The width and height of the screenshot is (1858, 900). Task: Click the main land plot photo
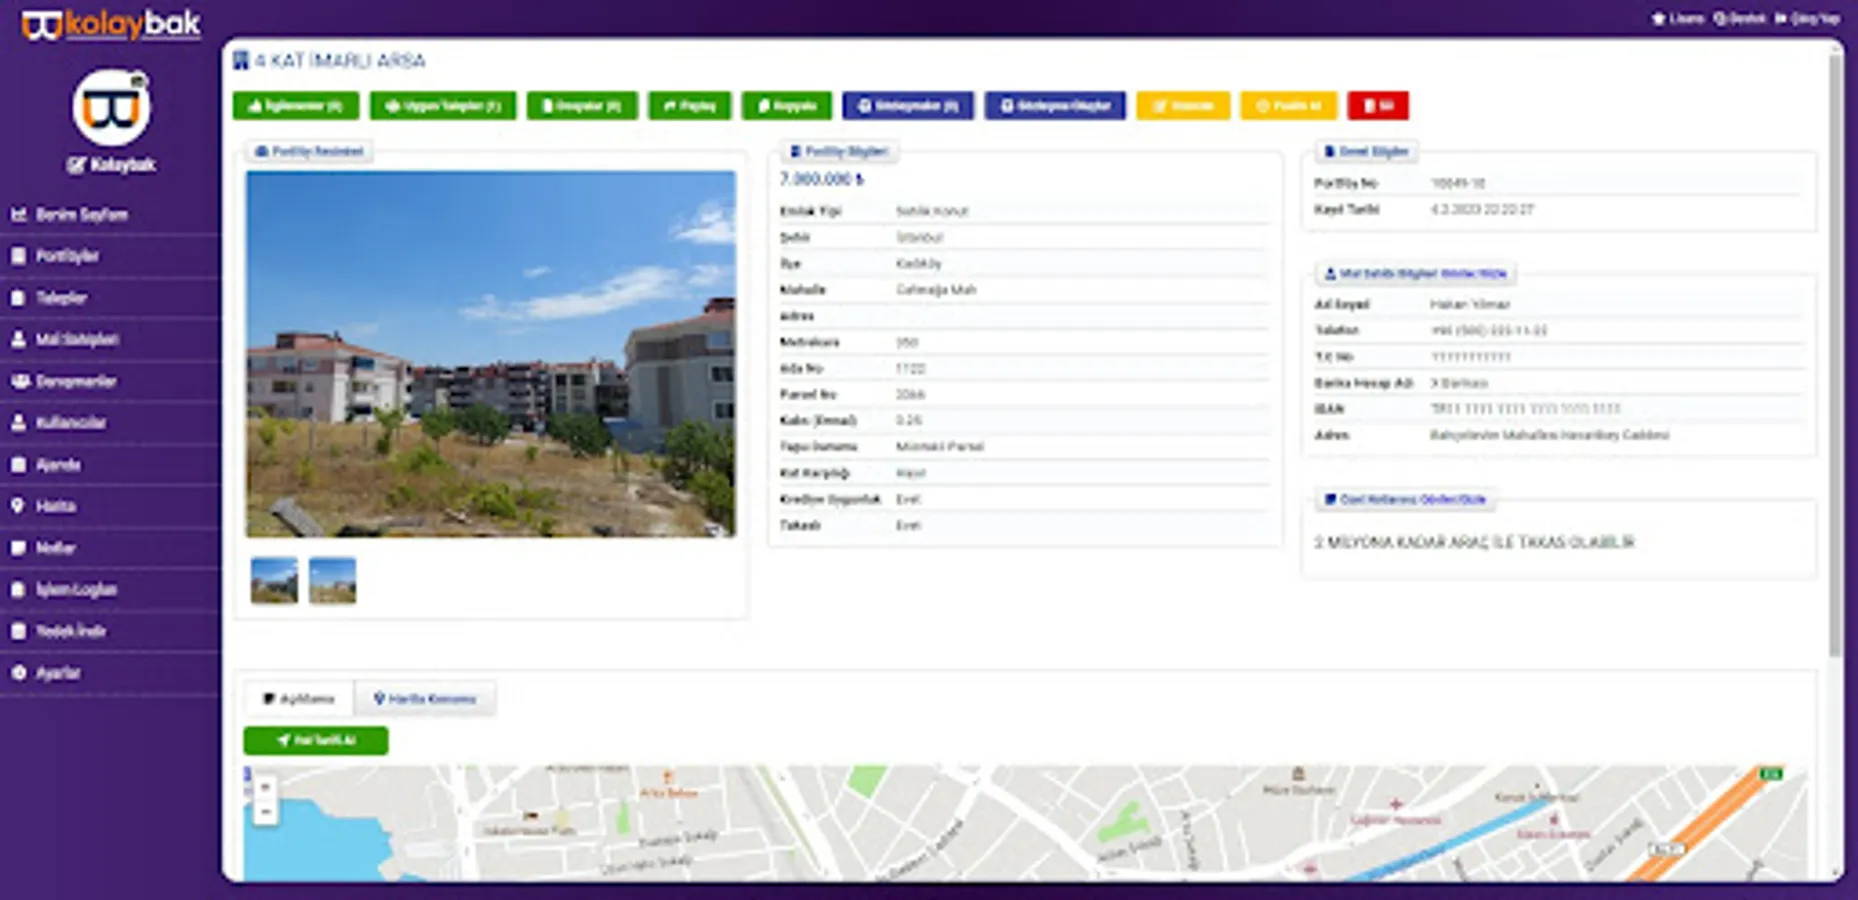(491, 354)
